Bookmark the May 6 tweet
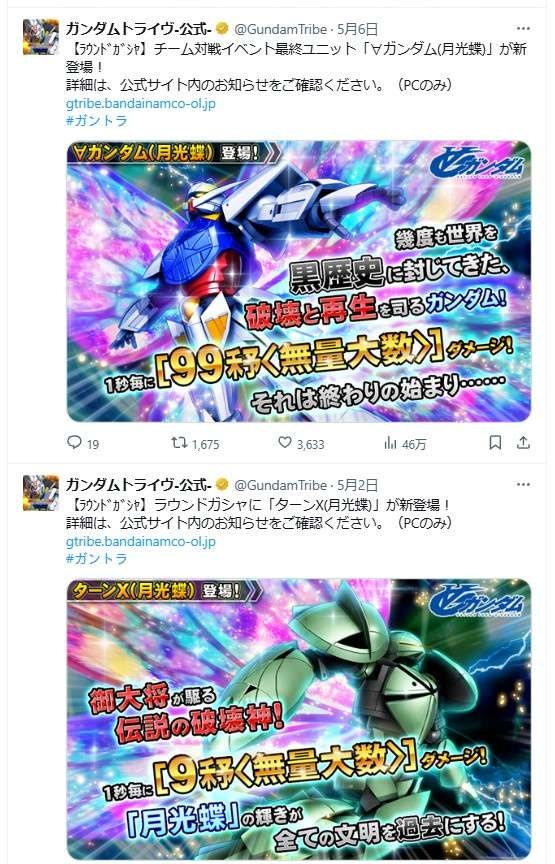The width and height of the screenshot is (555, 864). click(495, 442)
